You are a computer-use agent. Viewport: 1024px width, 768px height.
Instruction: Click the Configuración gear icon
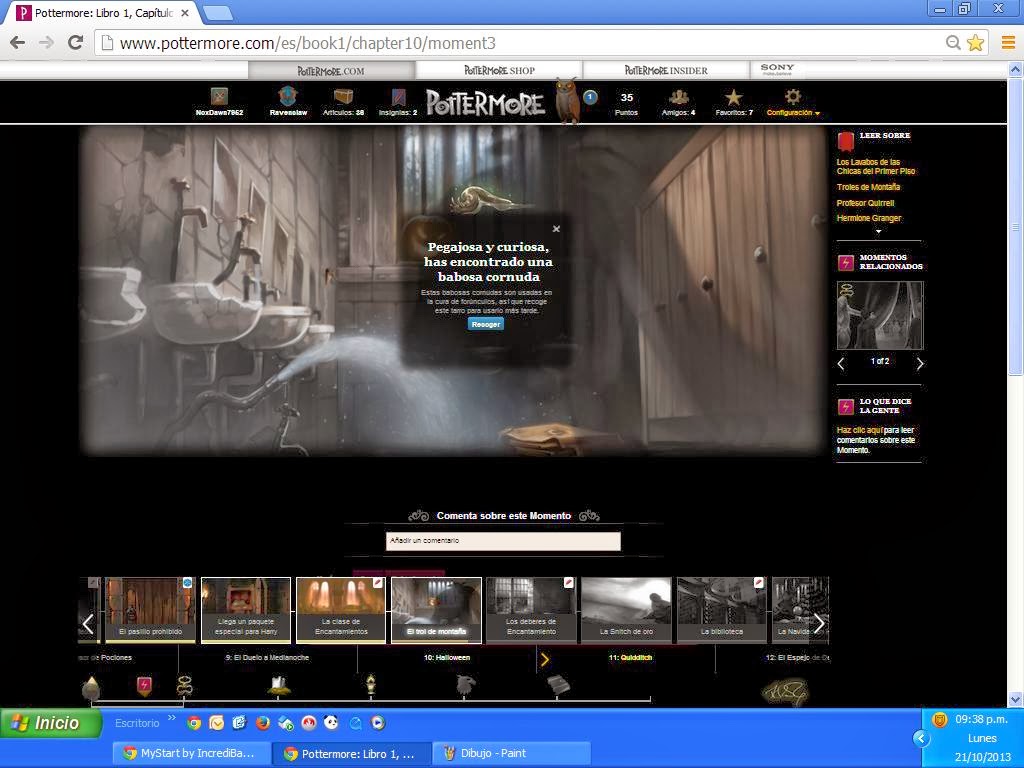pyautogui.click(x=793, y=97)
